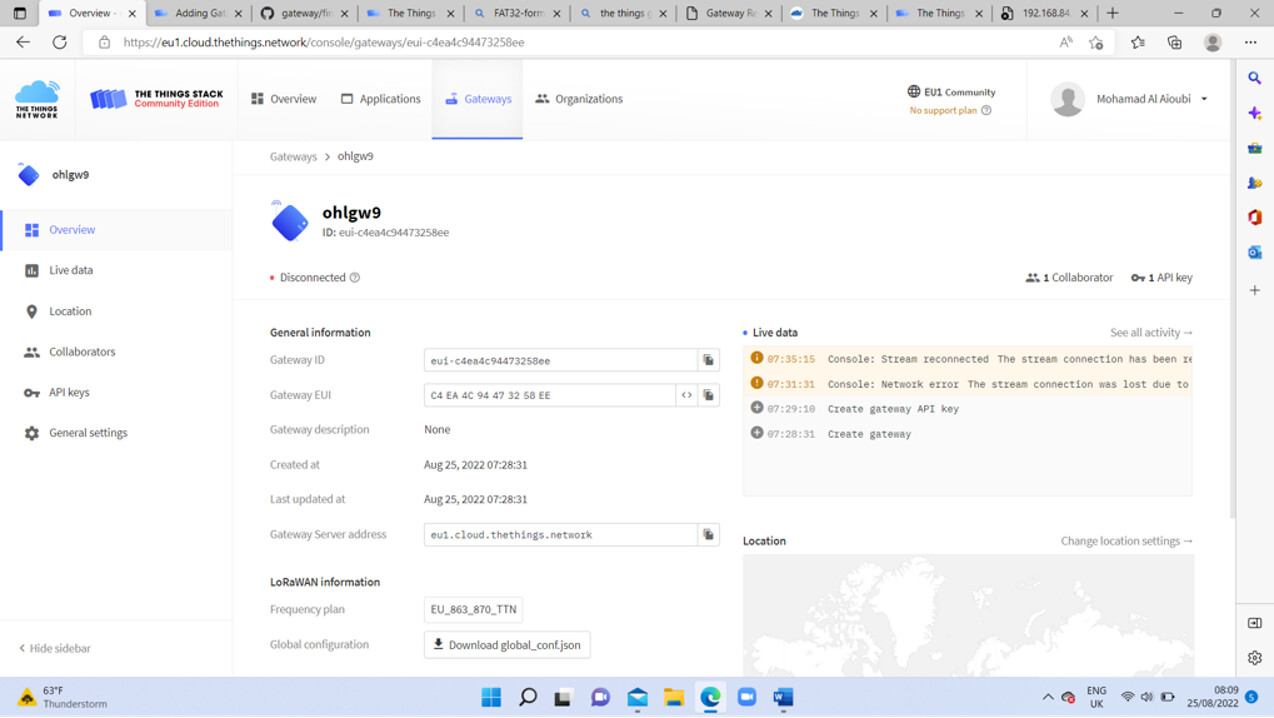Open the EU1 Community cluster picker
Image resolution: width=1274 pixels, height=718 pixels.
tap(951, 92)
